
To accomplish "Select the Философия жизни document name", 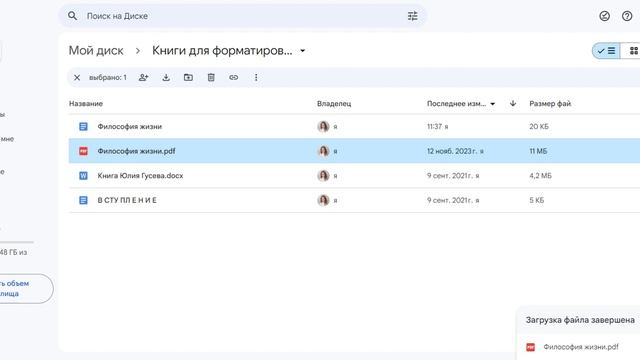I will pyautogui.click(x=130, y=127).
